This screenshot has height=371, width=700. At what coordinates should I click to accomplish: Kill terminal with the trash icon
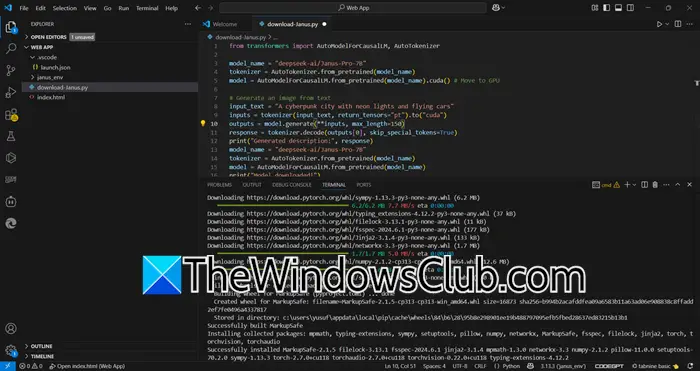[x=655, y=184]
